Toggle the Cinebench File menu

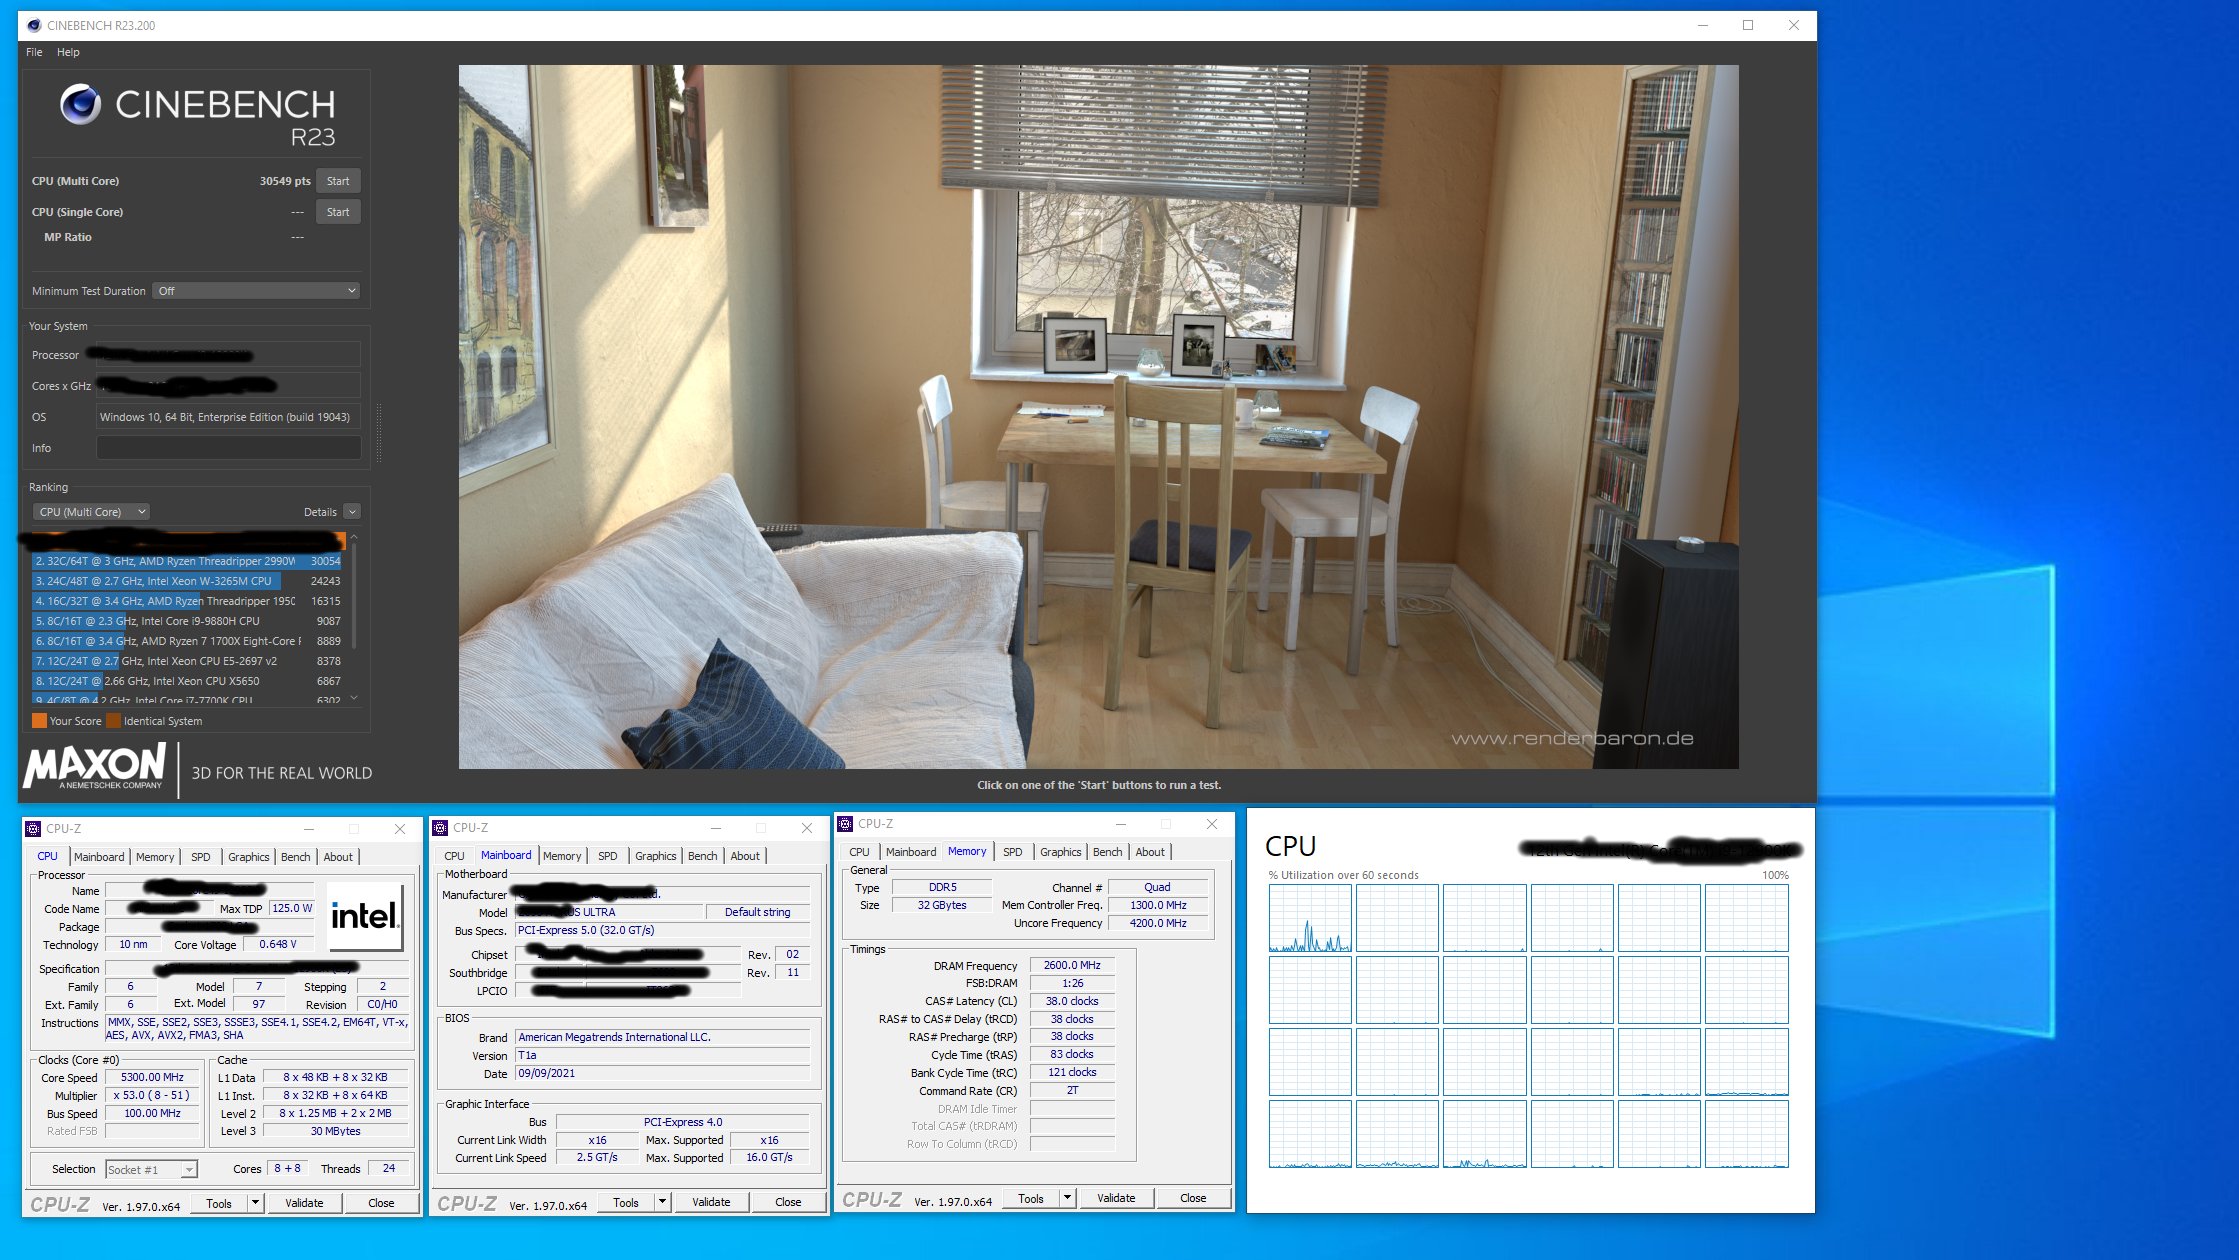[32, 51]
